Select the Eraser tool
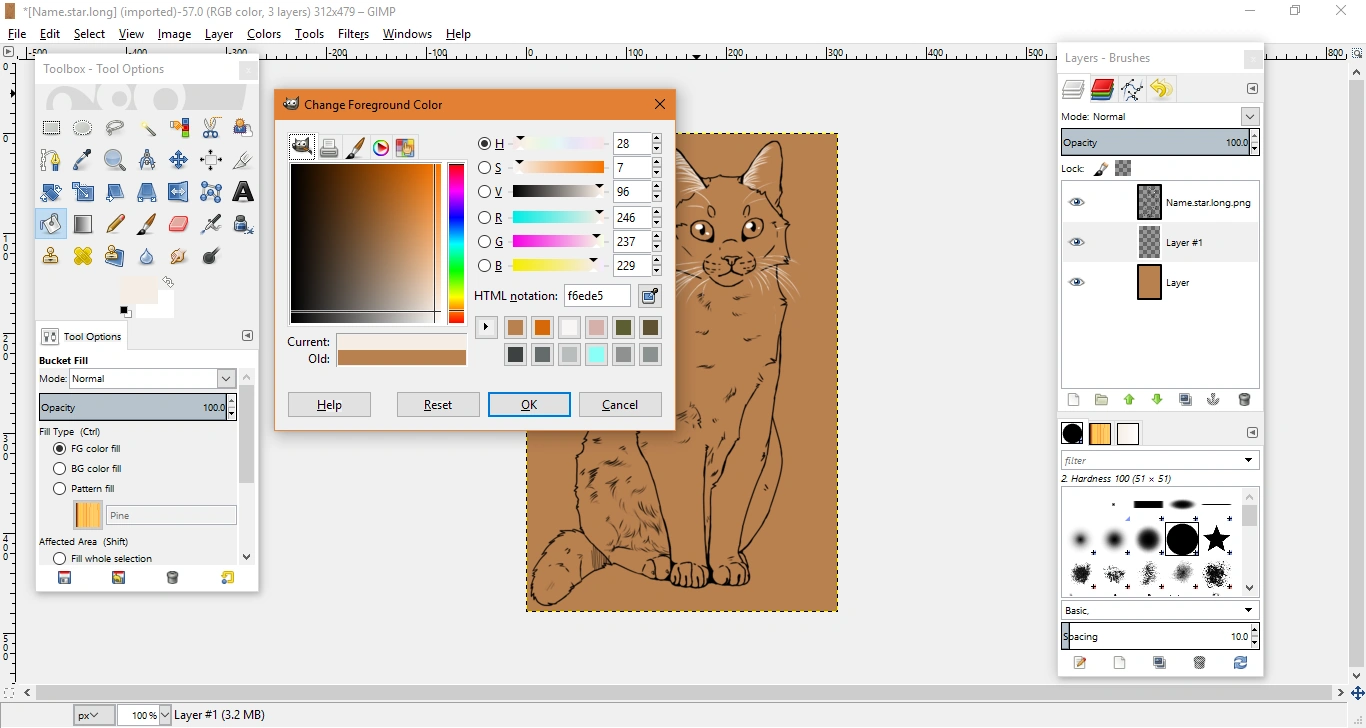 pos(179,224)
